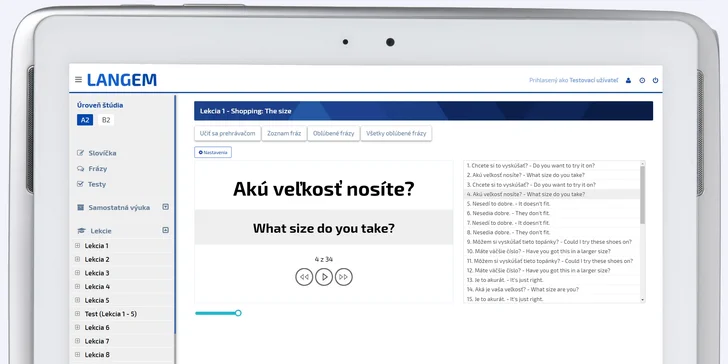
Task: Click the Samostatná výuka section icon
Action: click(x=81, y=208)
